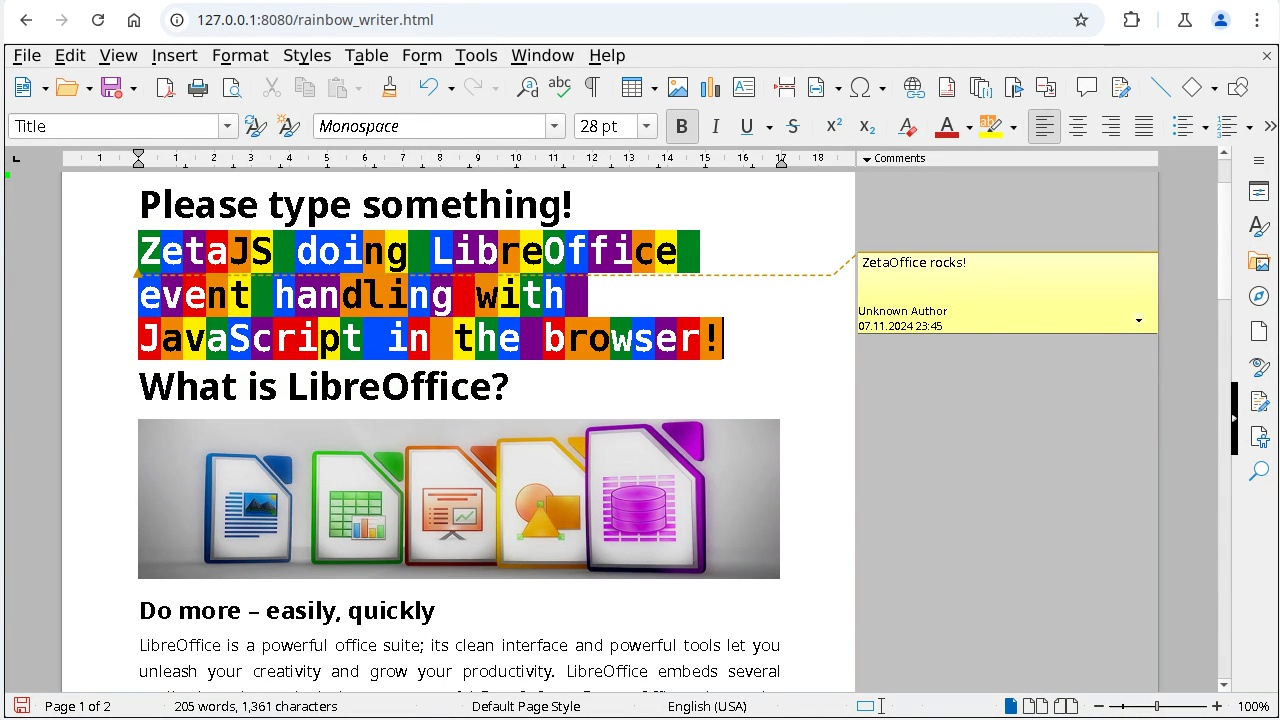Click the Undo arrow
This screenshot has height=720, width=1280.
click(x=429, y=88)
